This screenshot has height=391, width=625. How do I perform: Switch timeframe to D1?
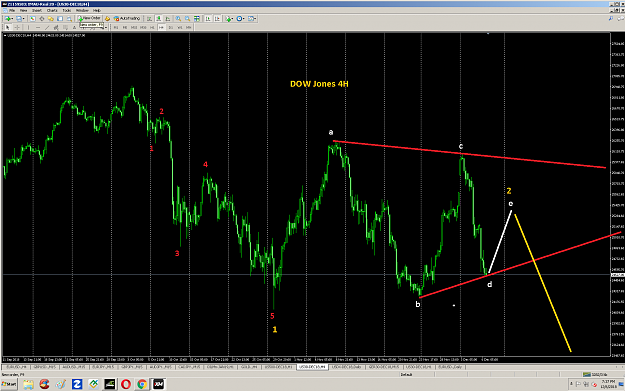tap(171, 27)
